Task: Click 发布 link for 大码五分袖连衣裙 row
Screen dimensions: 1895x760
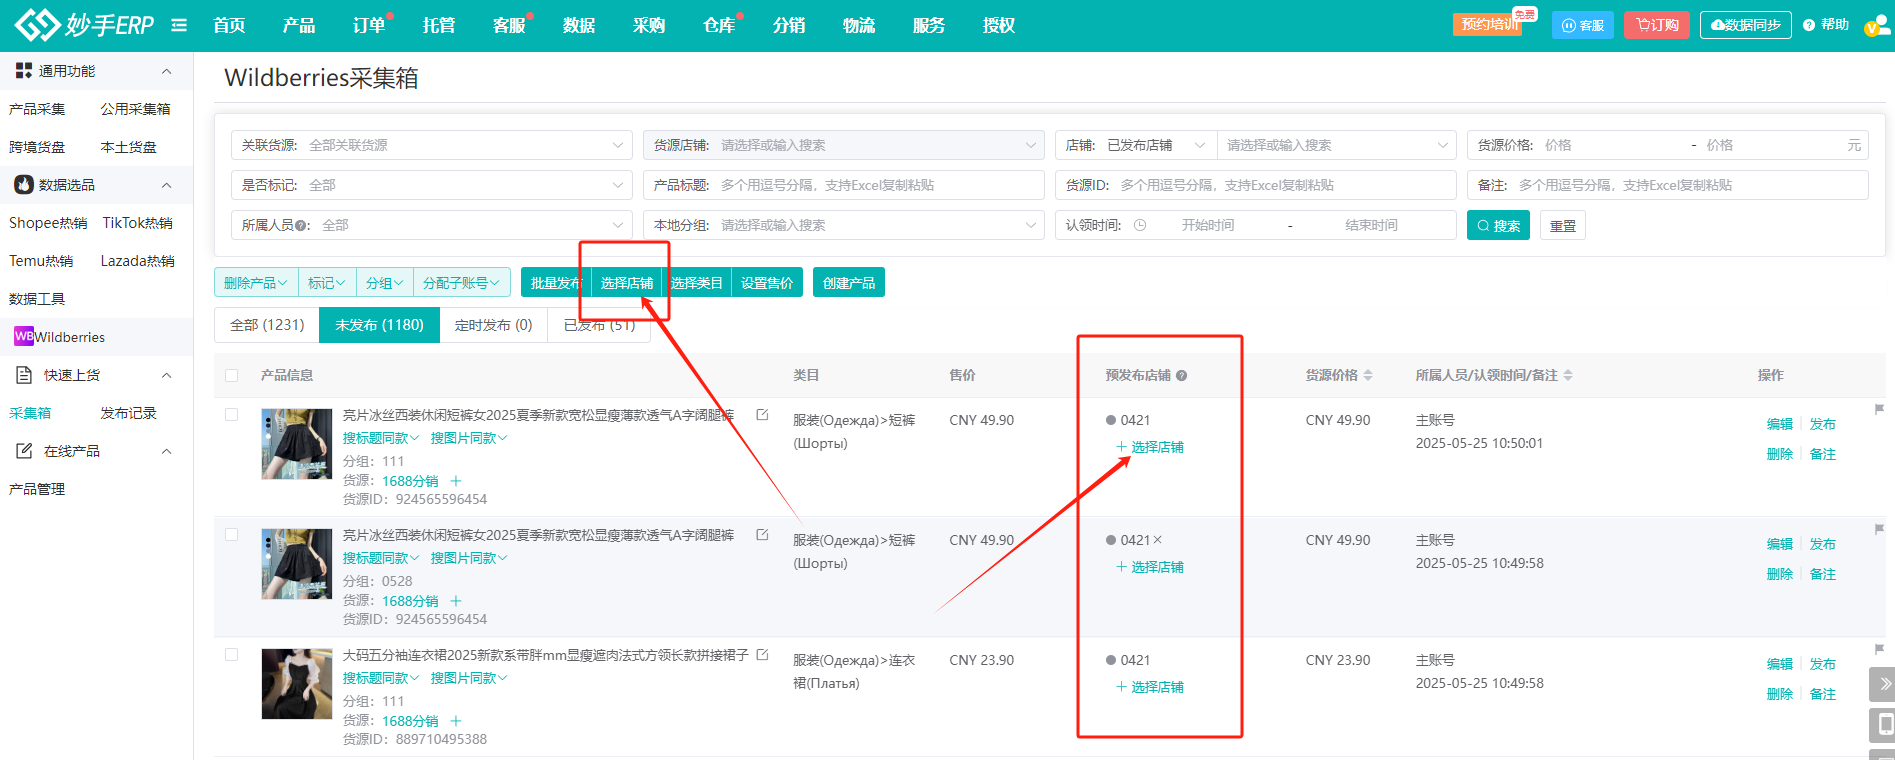Action: pyautogui.click(x=1823, y=664)
